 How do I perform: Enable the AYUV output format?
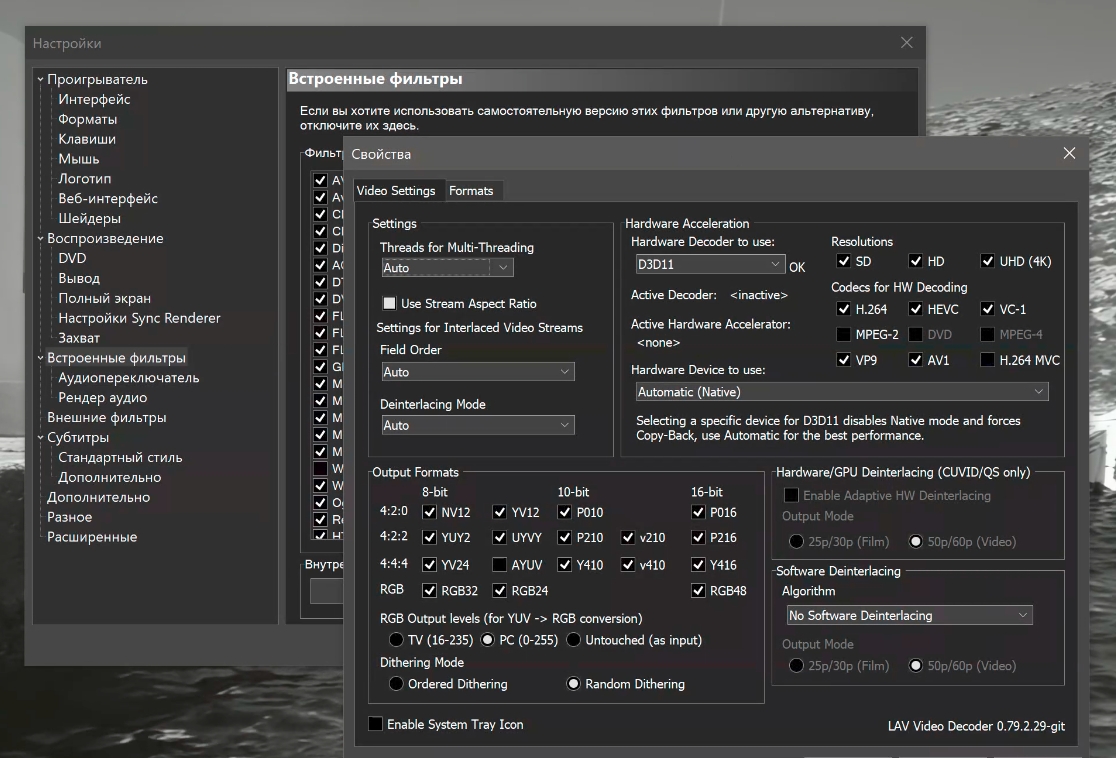(x=500, y=565)
